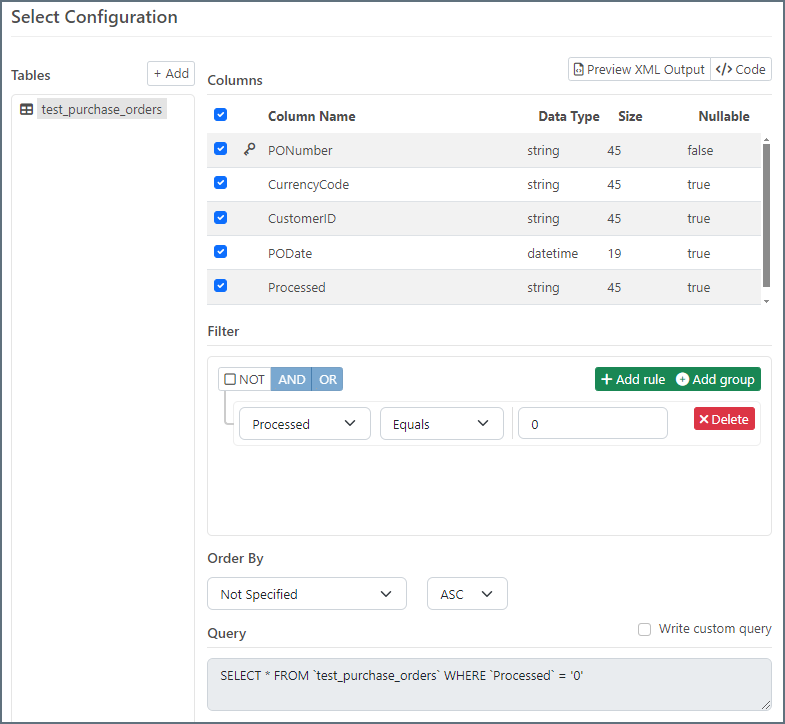Open the ASC sort direction dropdown
The height and width of the screenshot is (724, 785).
point(467,594)
